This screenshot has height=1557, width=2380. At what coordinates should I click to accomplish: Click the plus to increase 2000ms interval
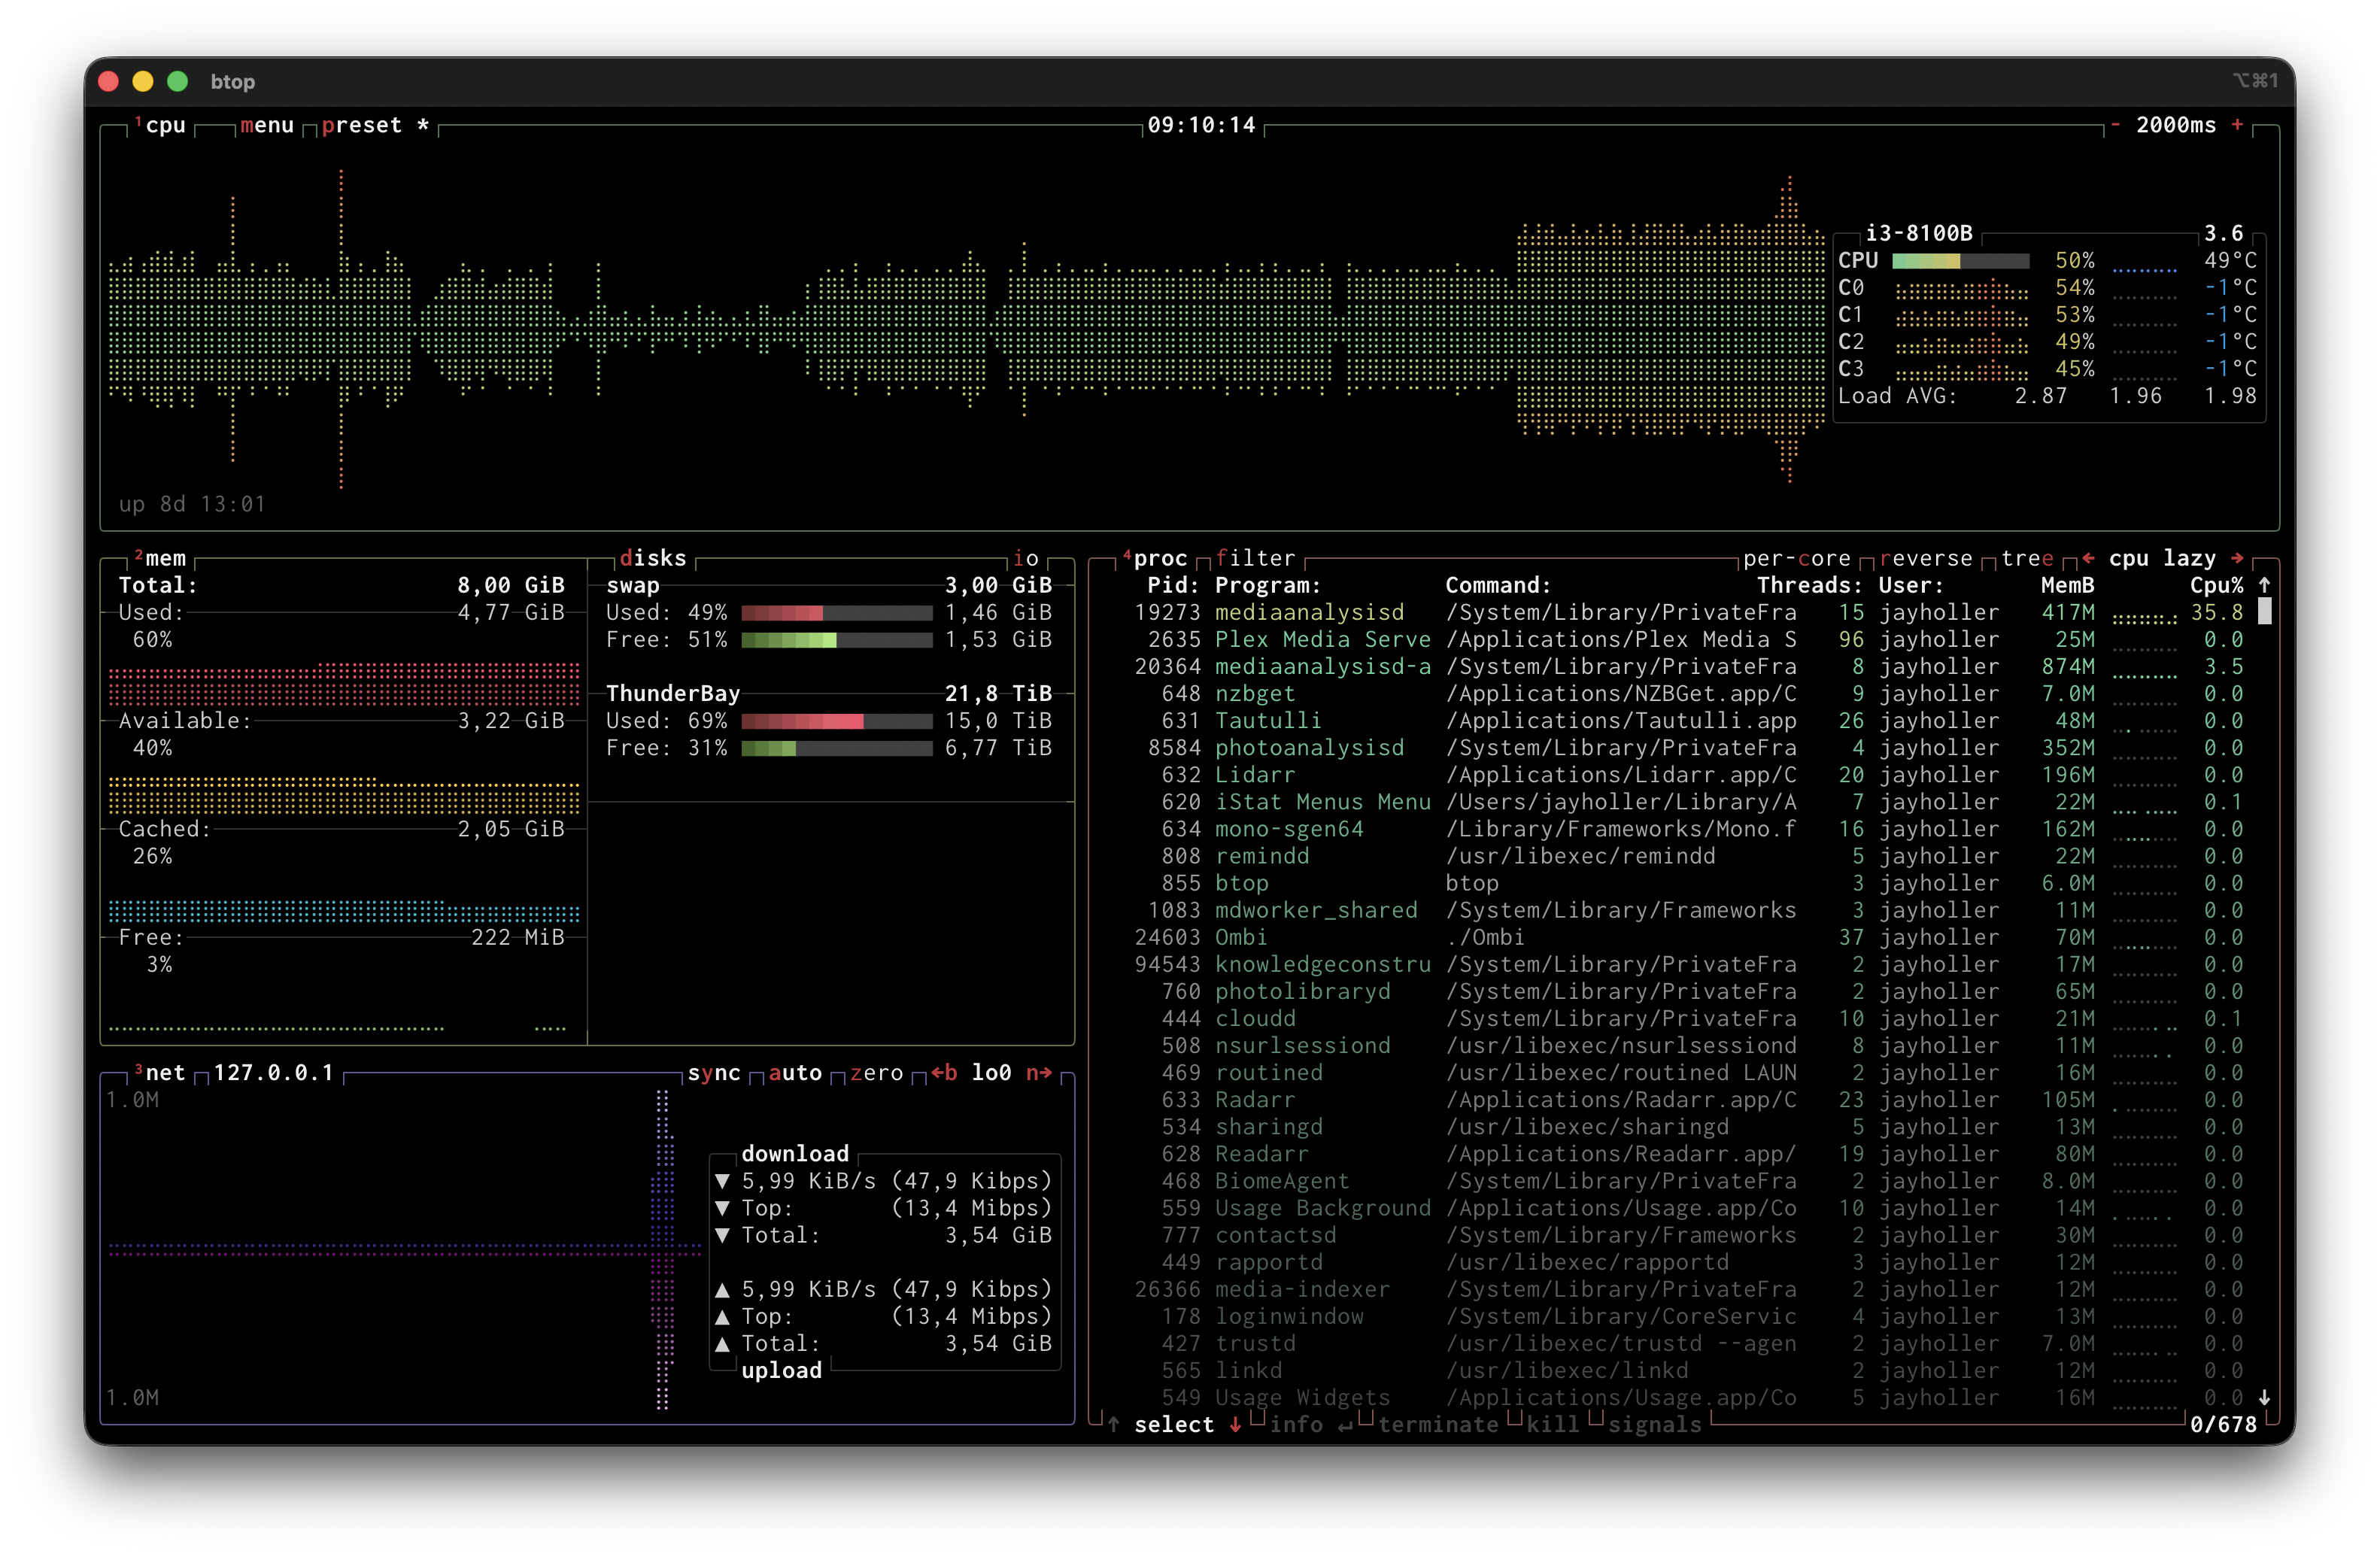click(2237, 125)
